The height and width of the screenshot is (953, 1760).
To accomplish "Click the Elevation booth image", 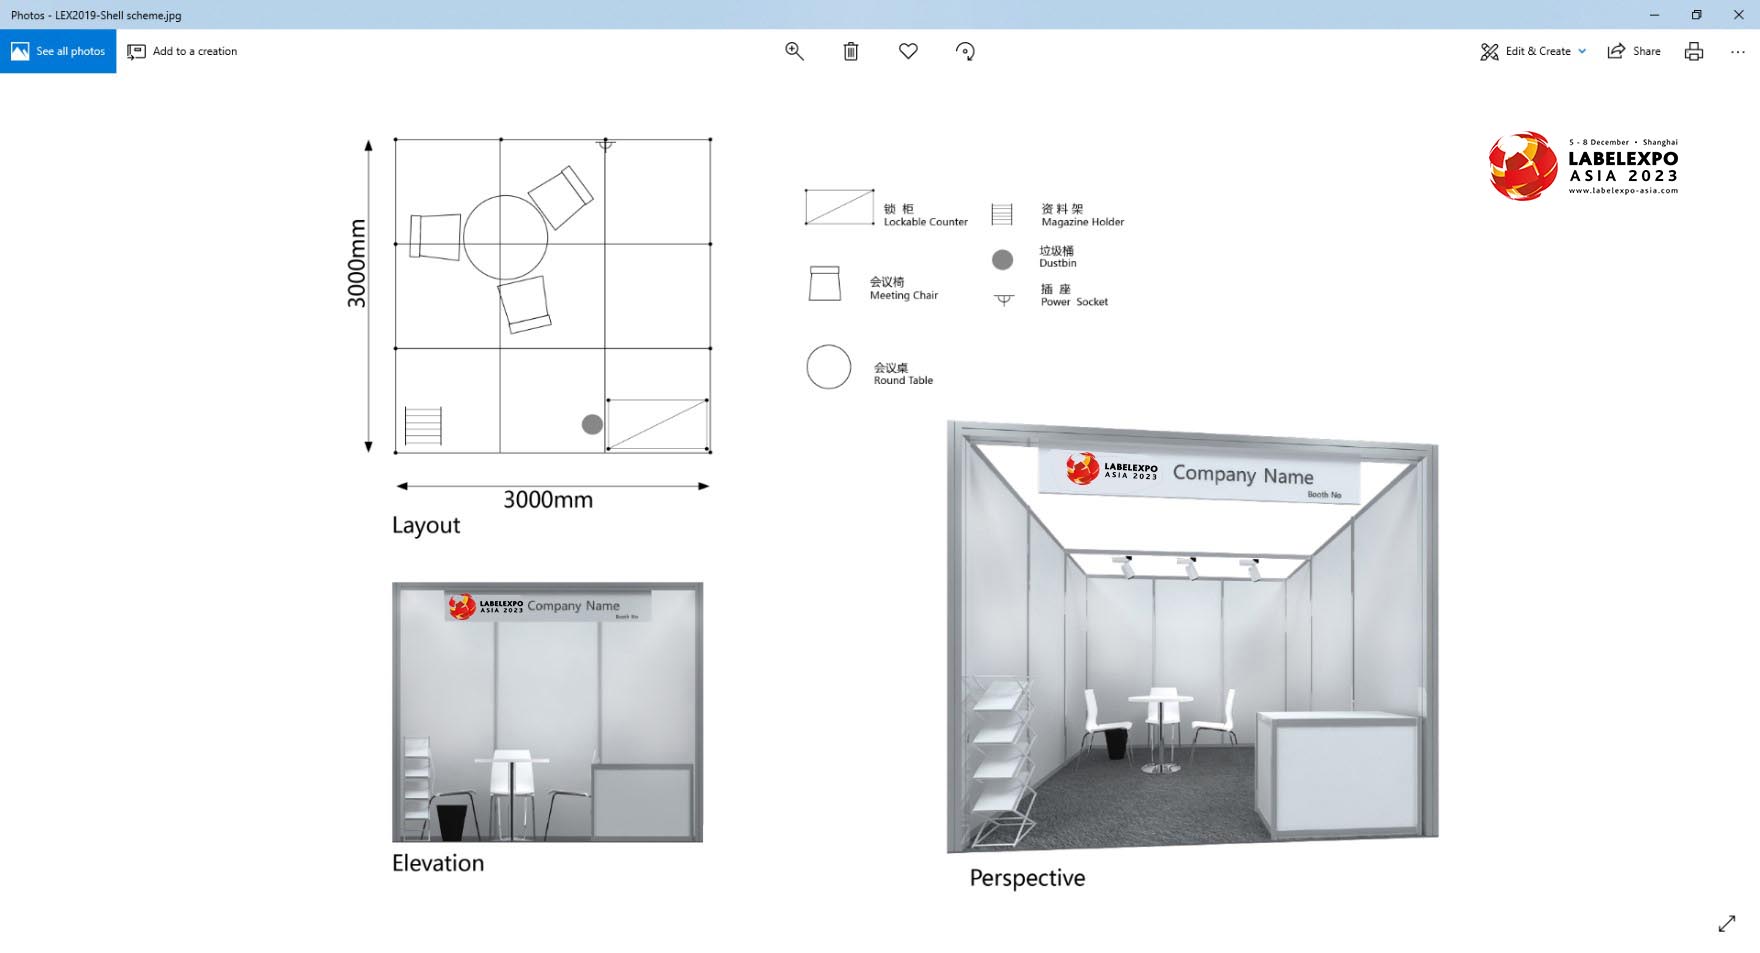I will [547, 712].
